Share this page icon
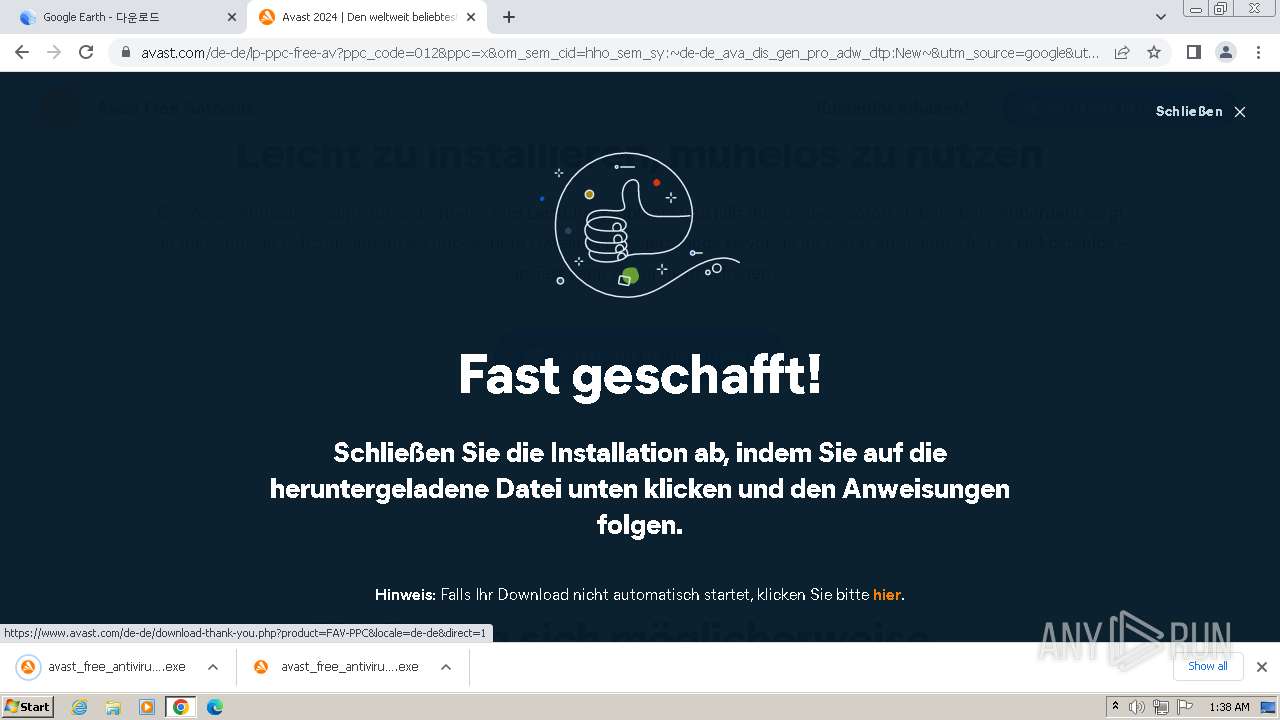Viewport: 1280px width, 720px height. pyautogui.click(x=1122, y=52)
